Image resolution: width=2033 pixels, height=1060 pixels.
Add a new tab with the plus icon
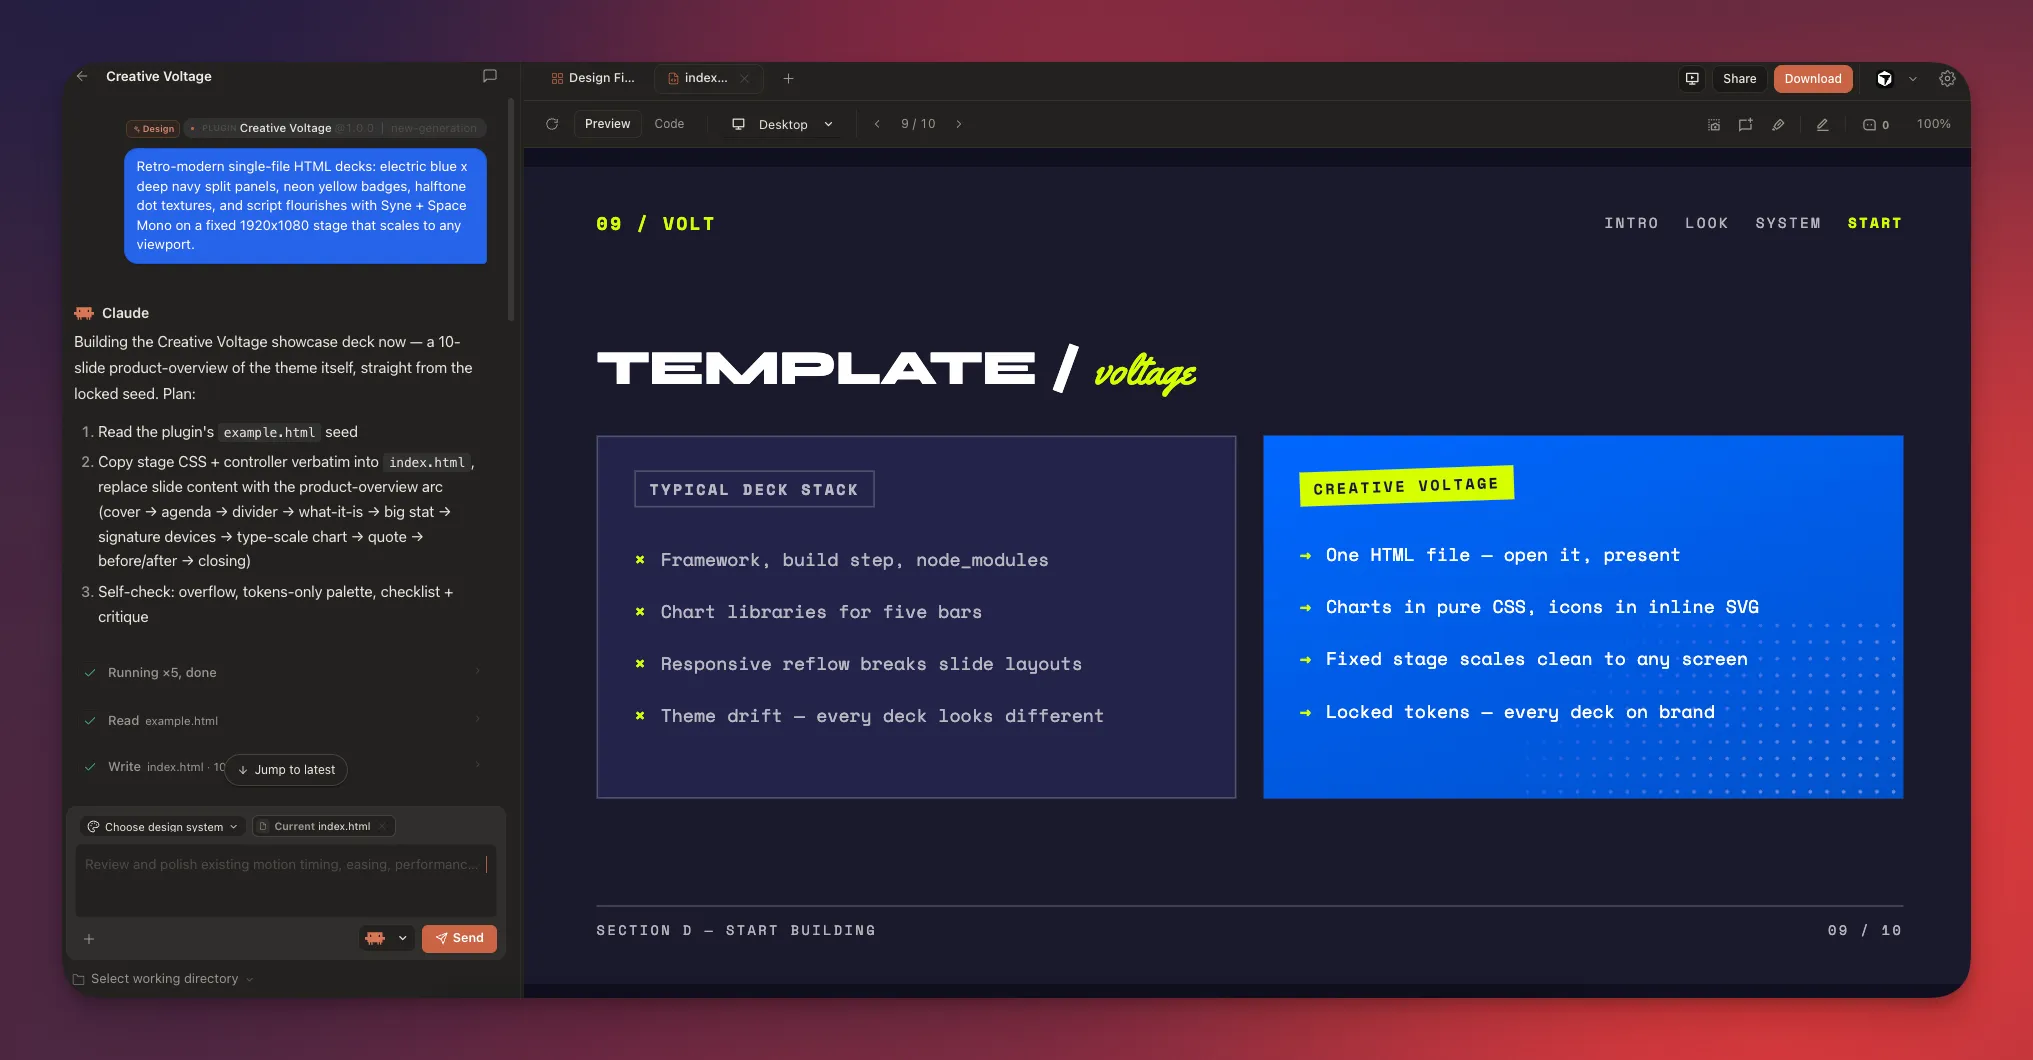tap(788, 78)
